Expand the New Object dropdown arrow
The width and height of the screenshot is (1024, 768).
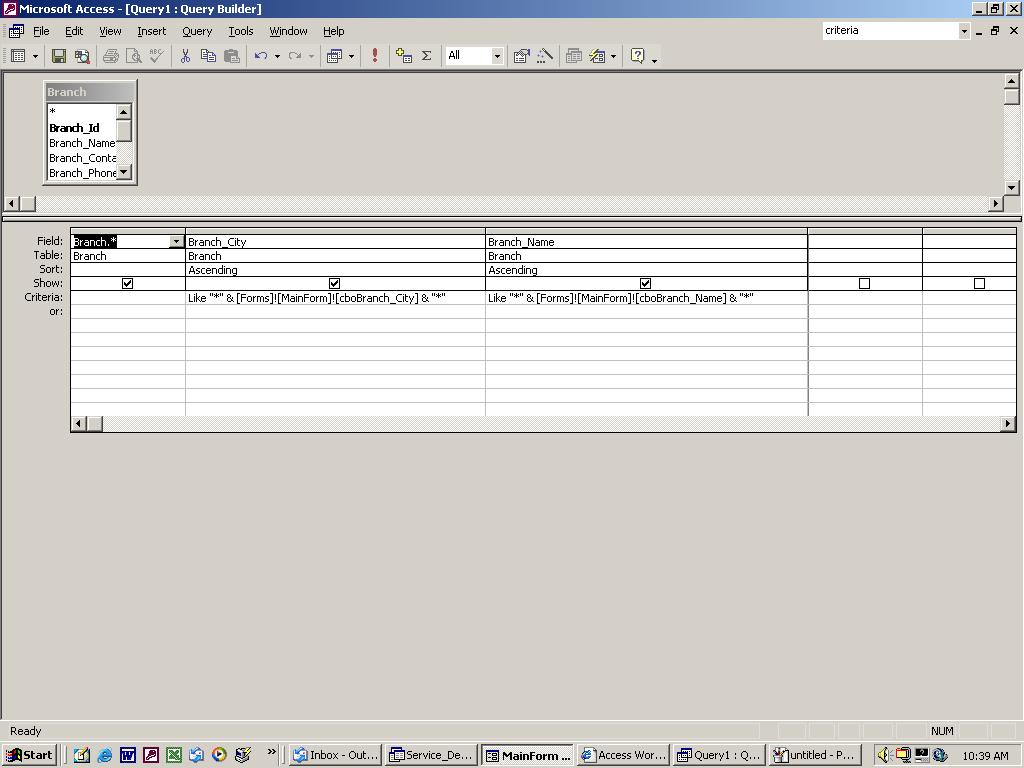[613, 56]
